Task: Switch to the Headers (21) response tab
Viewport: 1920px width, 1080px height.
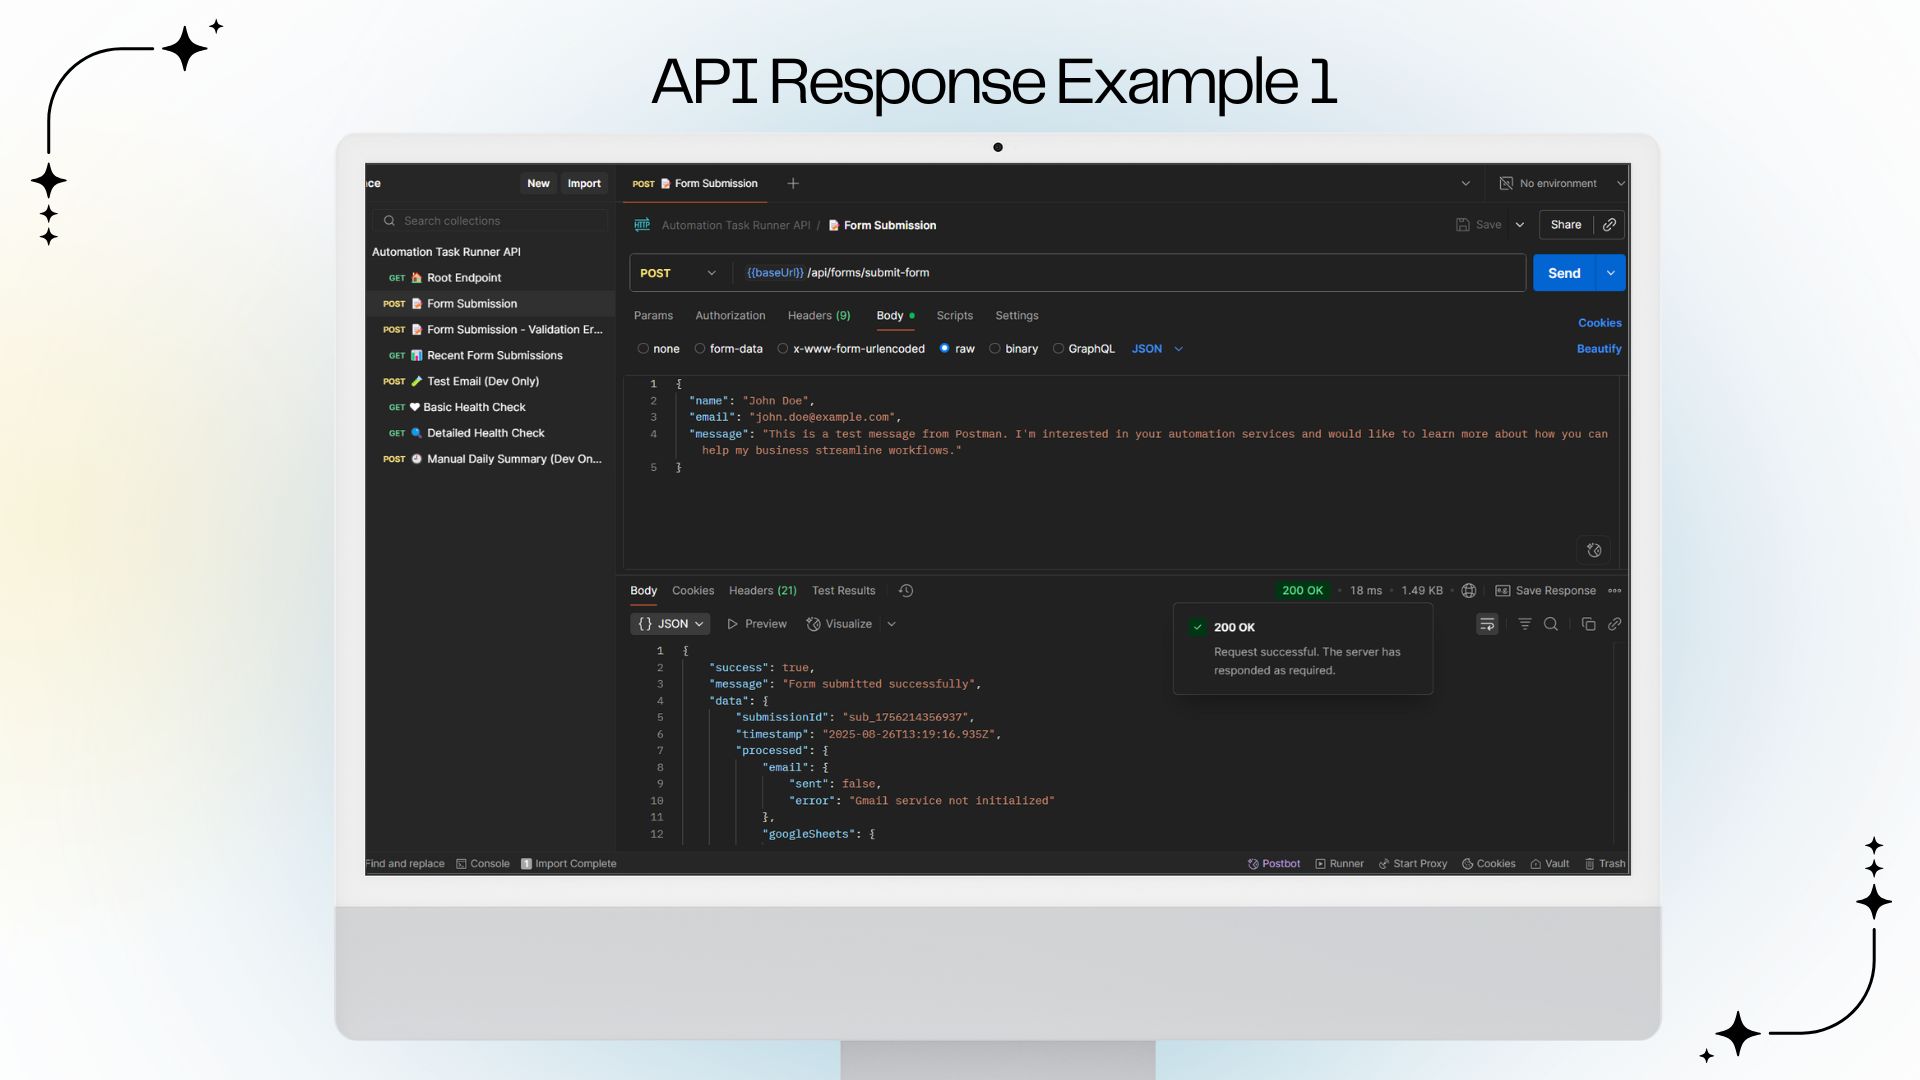Action: 762,590
